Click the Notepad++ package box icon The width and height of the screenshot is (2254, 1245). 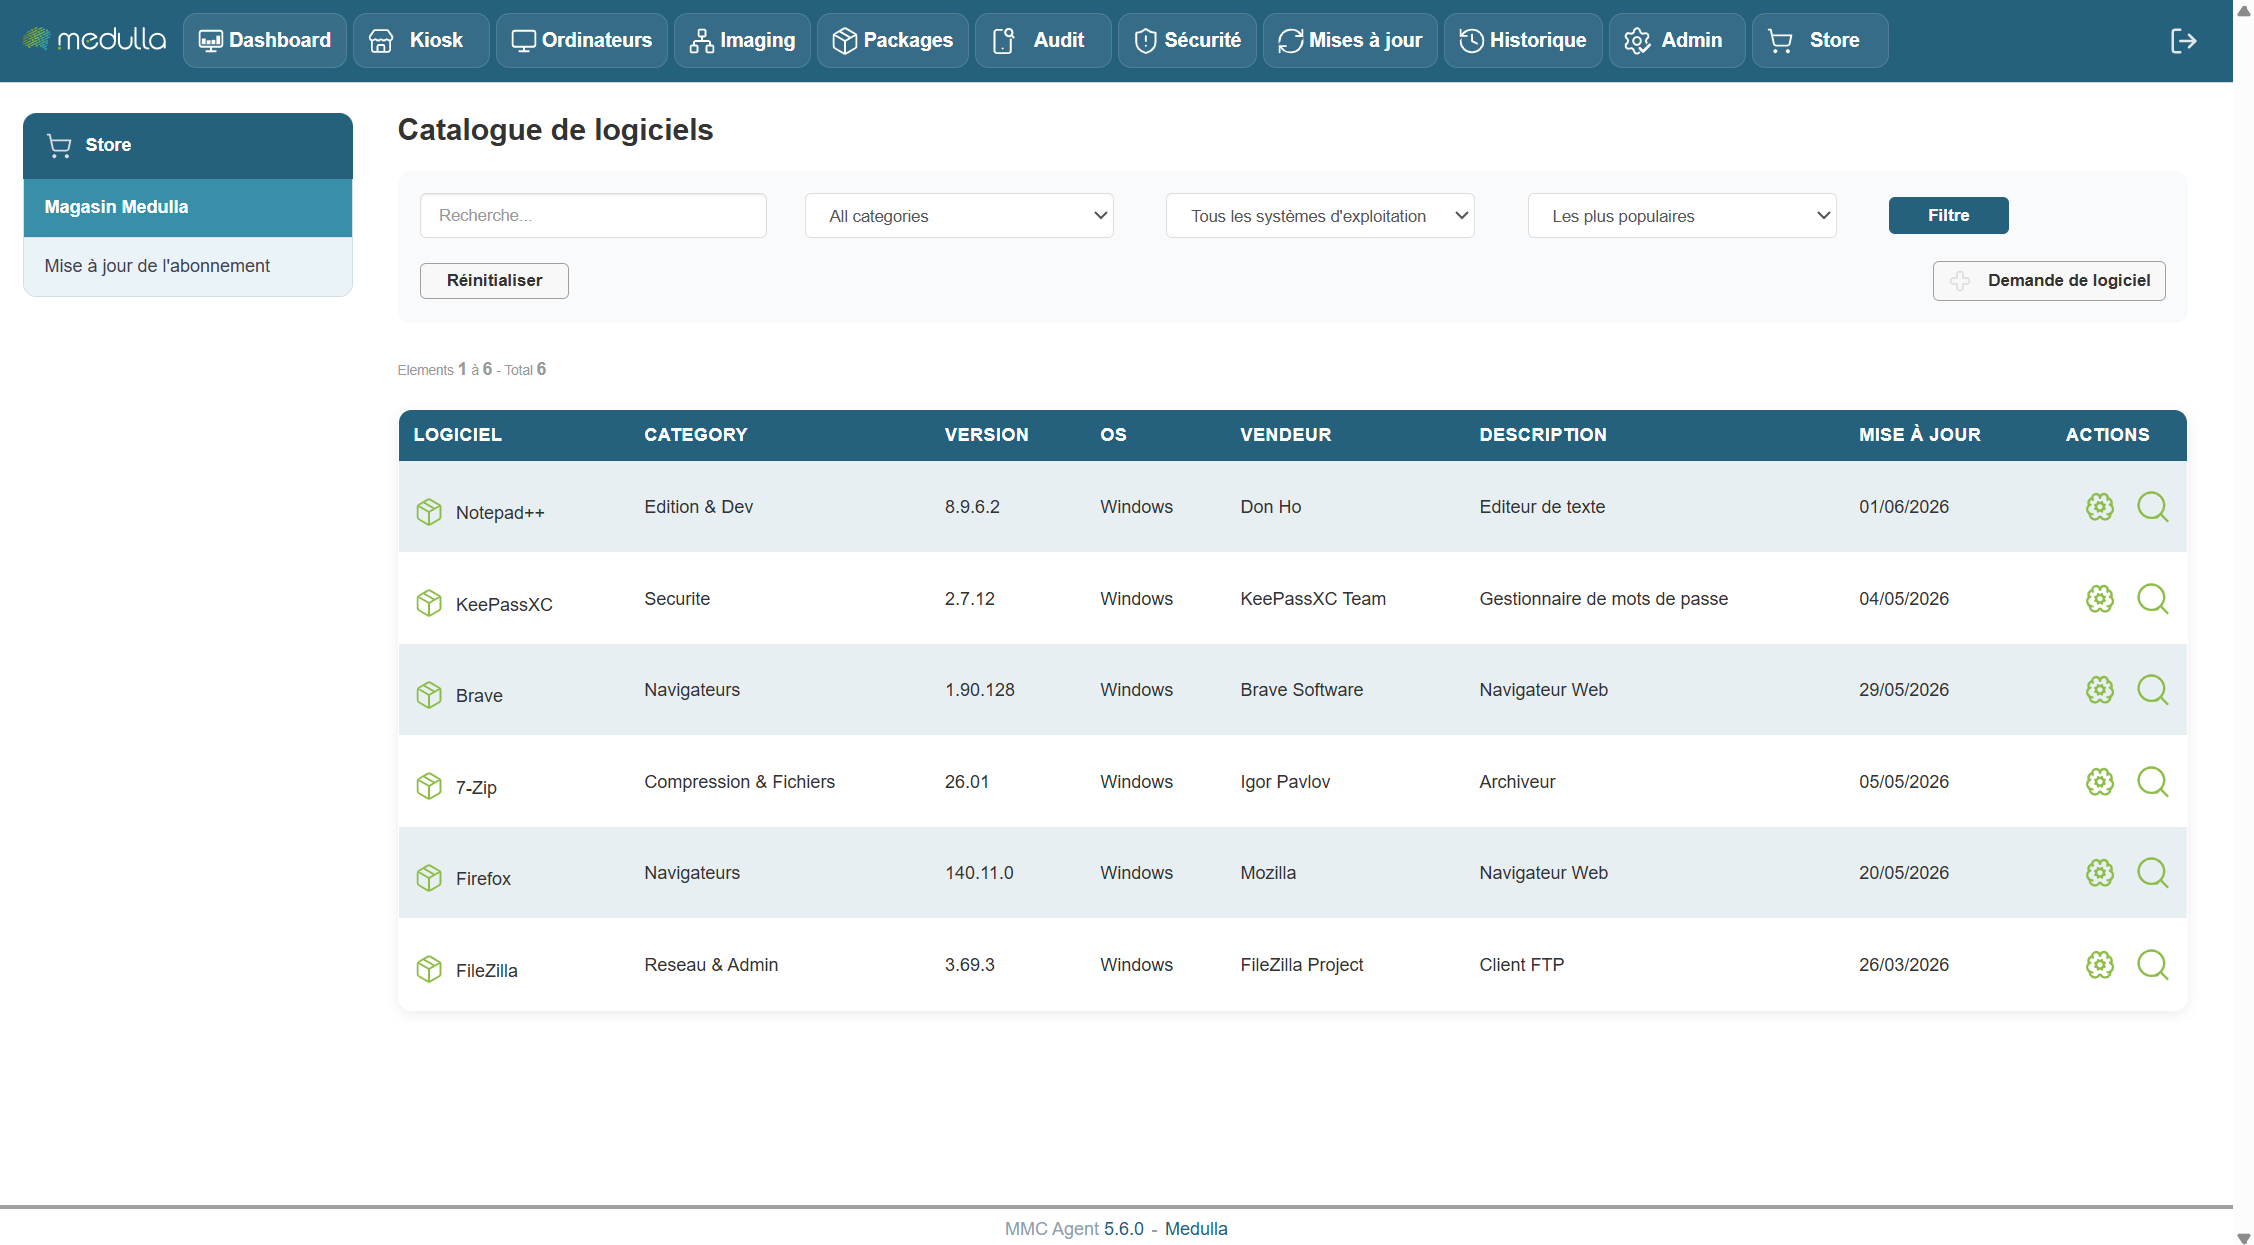tap(429, 512)
